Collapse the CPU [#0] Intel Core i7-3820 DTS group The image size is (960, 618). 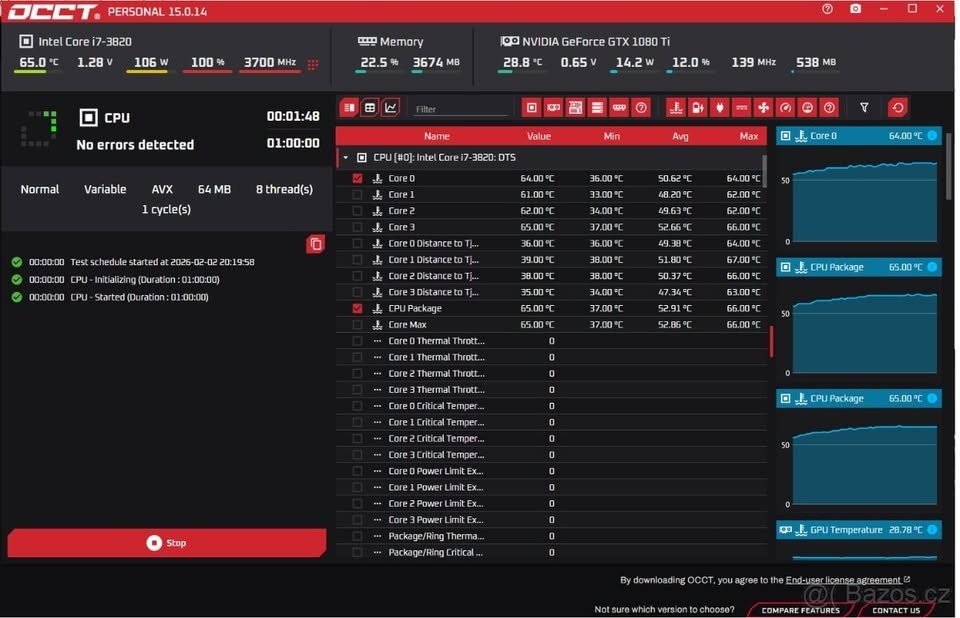tap(346, 158)
